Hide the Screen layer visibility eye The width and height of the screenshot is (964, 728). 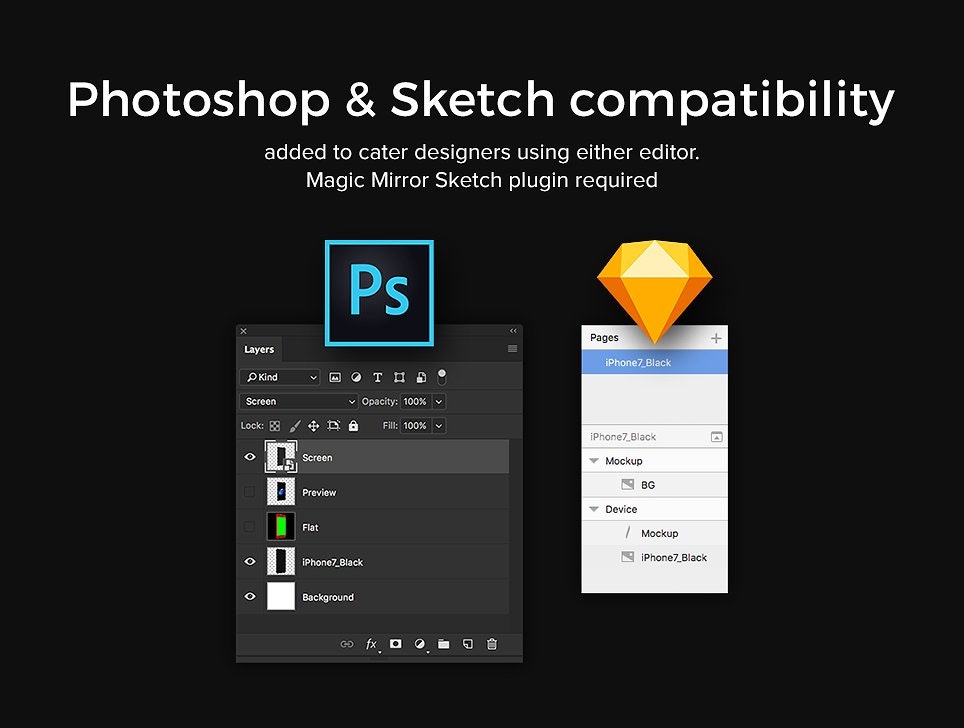point(250,457)
